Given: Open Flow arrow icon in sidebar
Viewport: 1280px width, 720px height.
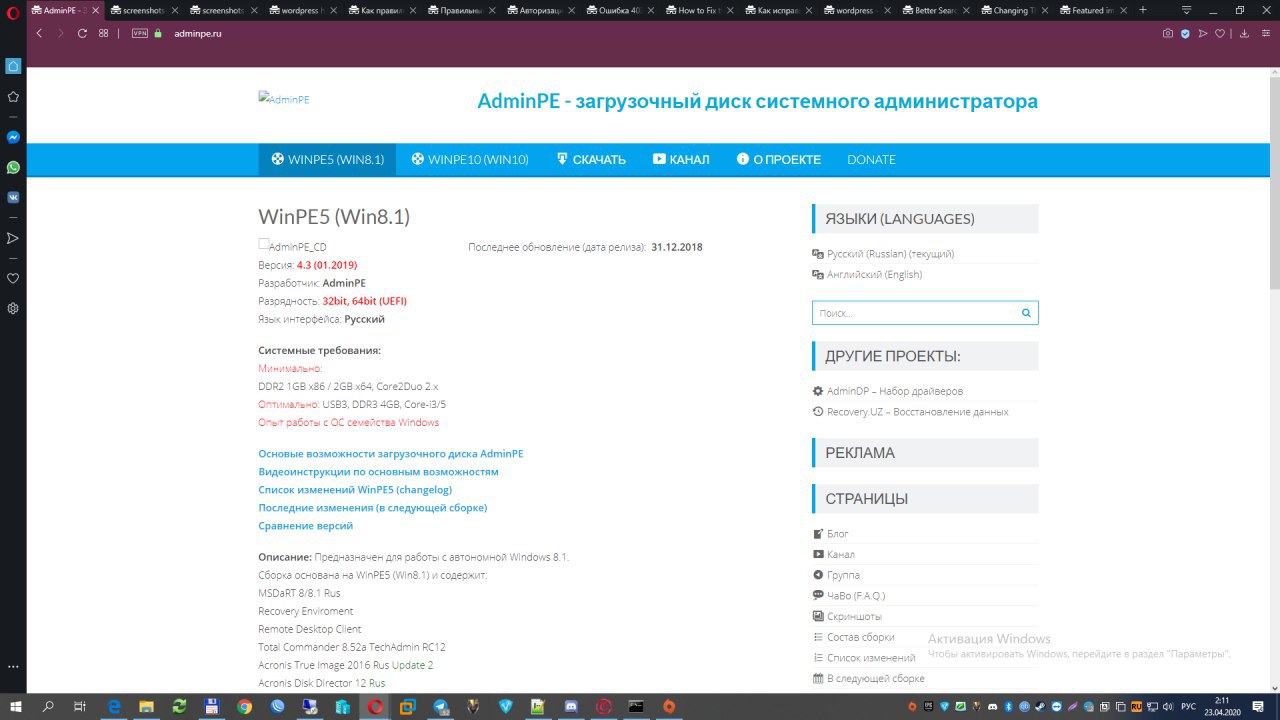Looking at the screenshot, I should click(x=13, y=238).
